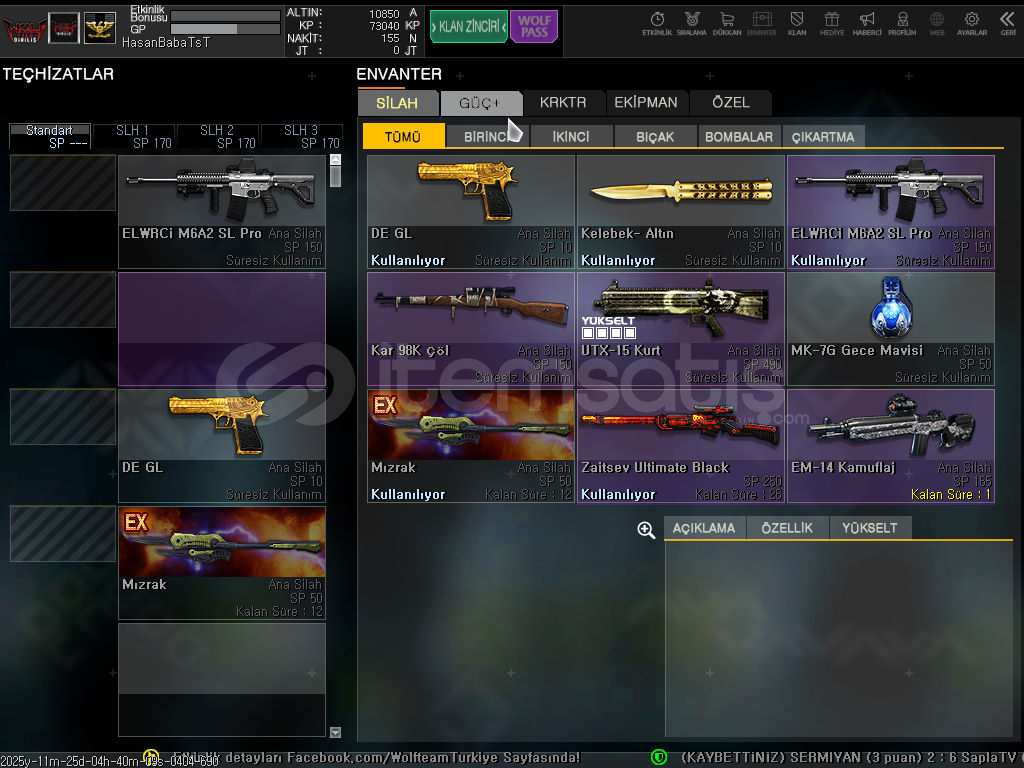
Task: Select Mızrak EX item in inventory
Action: (471, 446)
